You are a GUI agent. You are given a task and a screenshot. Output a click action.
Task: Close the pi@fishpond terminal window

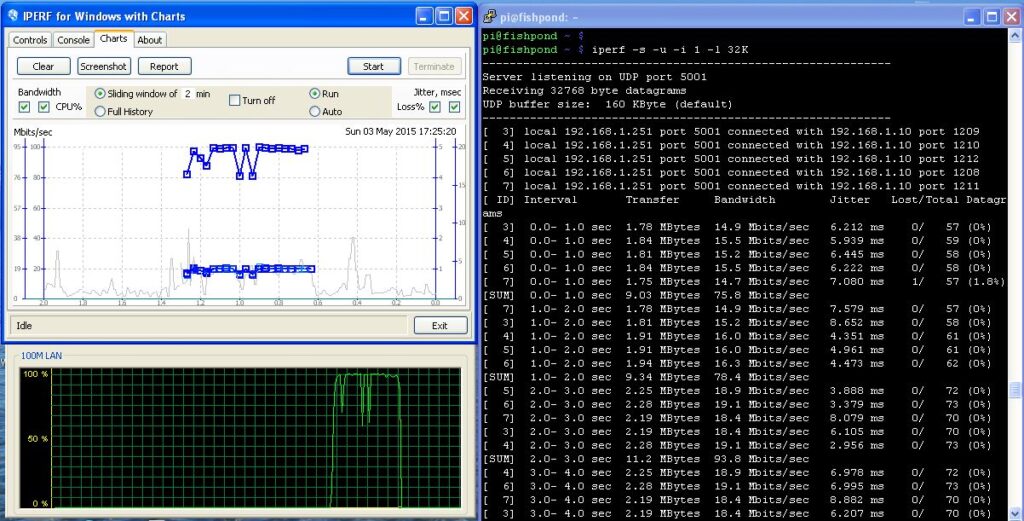click(1012, 18)
